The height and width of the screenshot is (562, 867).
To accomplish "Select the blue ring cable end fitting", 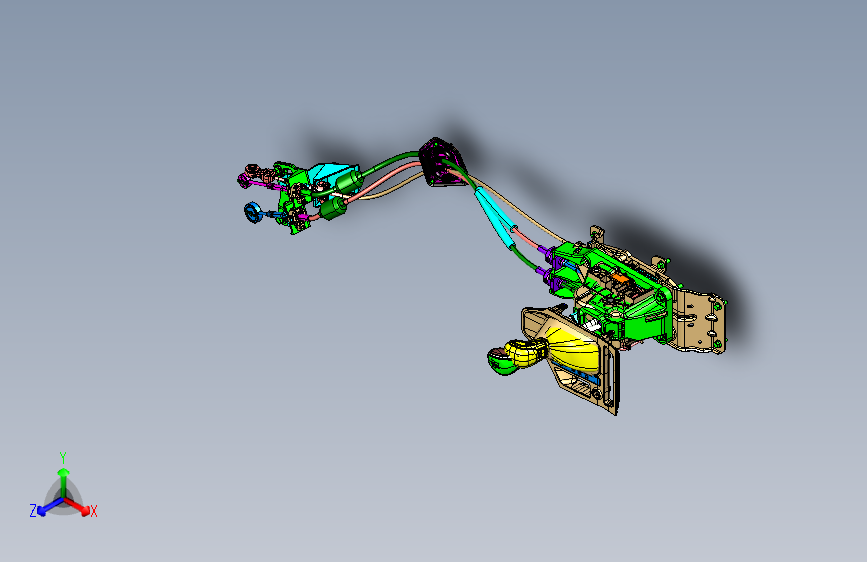I will click(x=253, y=212).
